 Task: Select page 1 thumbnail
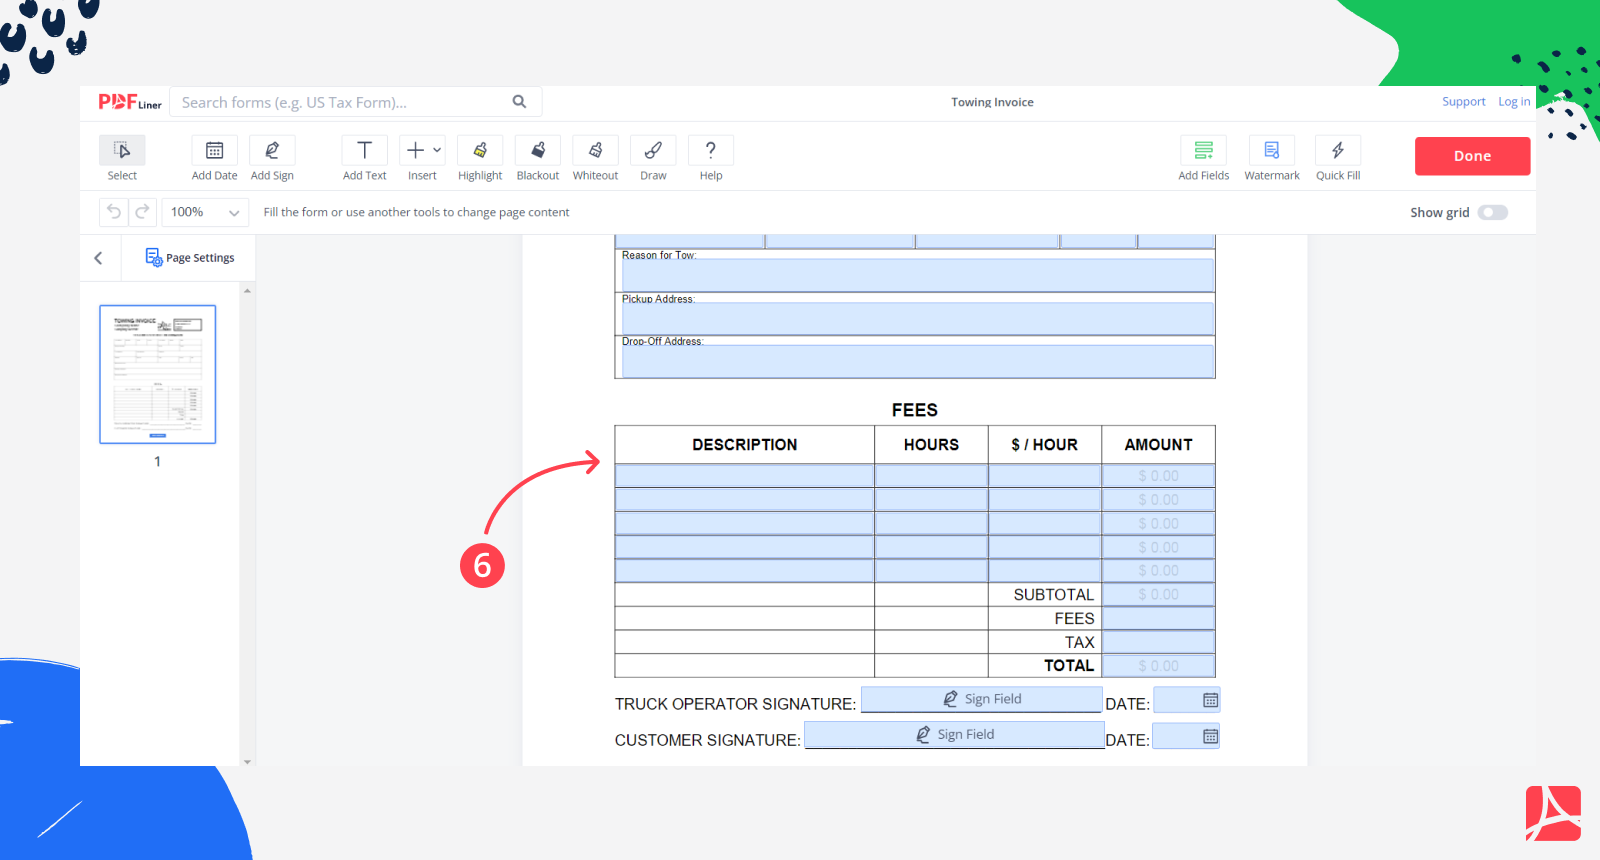click(158, 374)
